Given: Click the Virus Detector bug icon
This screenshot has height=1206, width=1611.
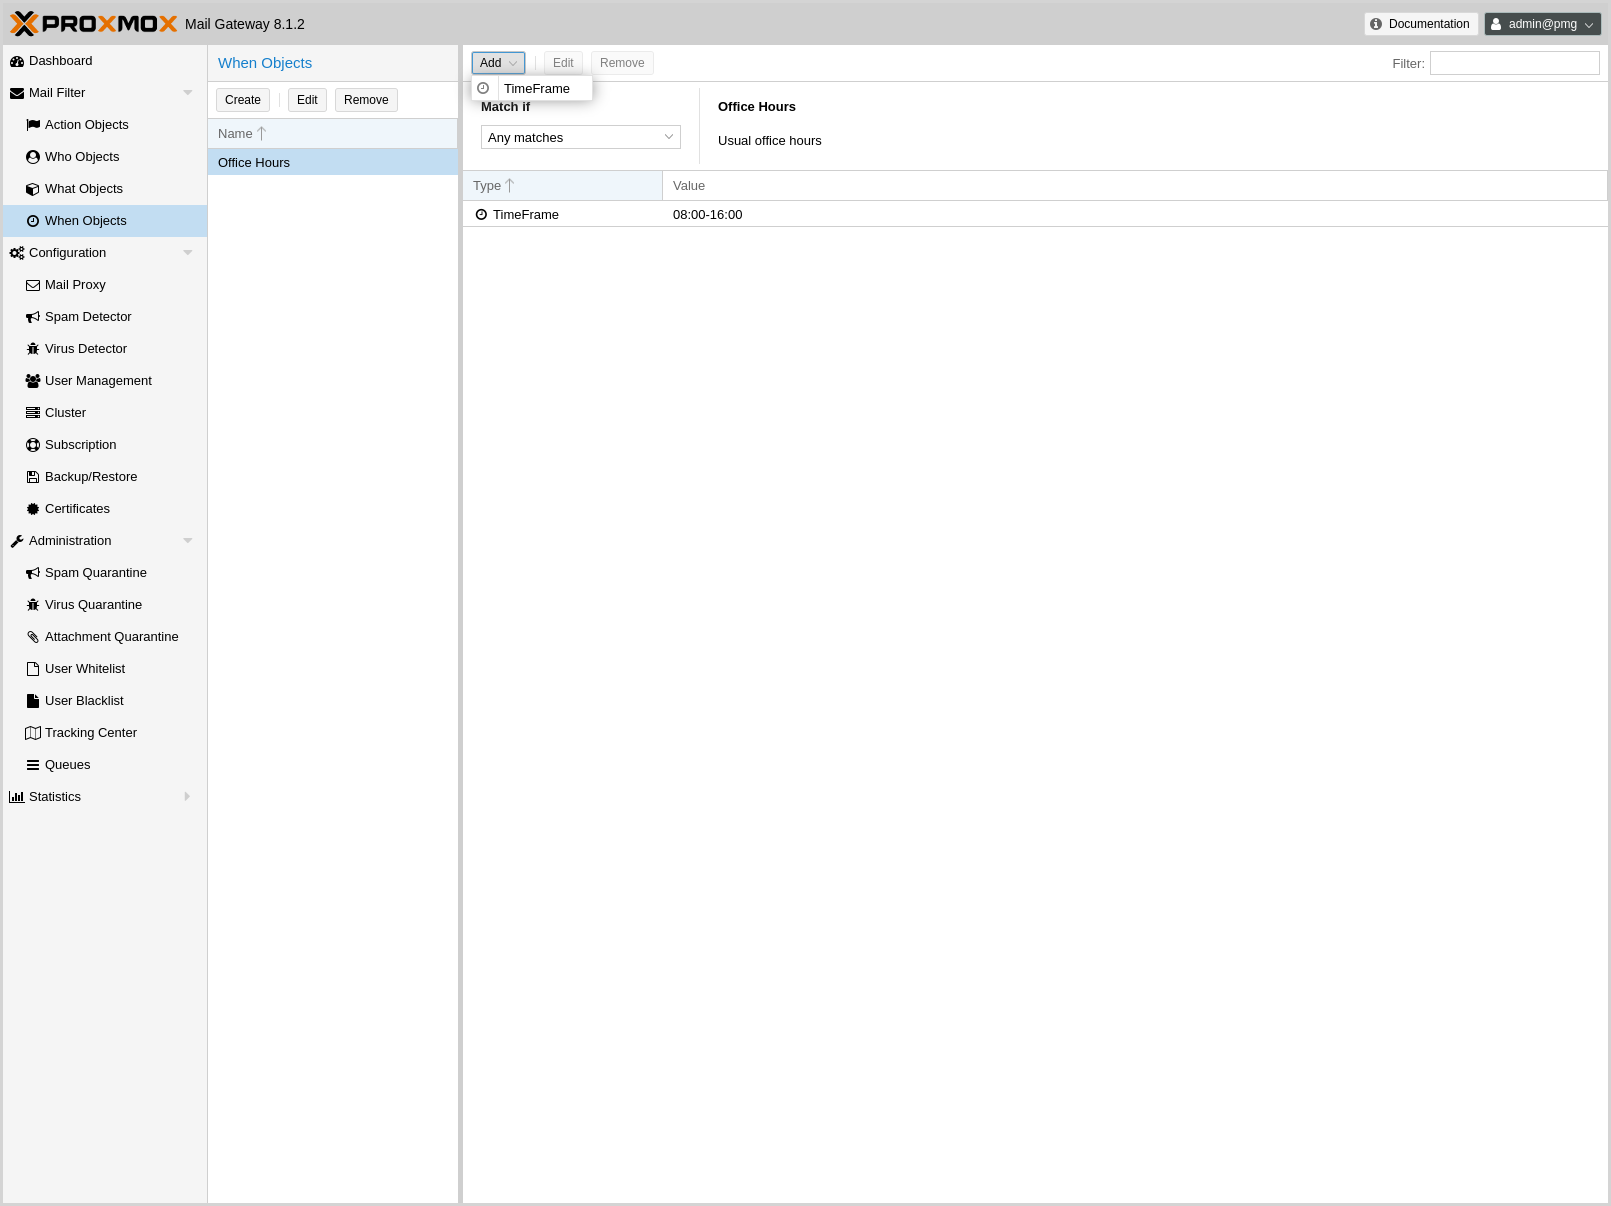Looking at the screenshot, I should point(33,349).
